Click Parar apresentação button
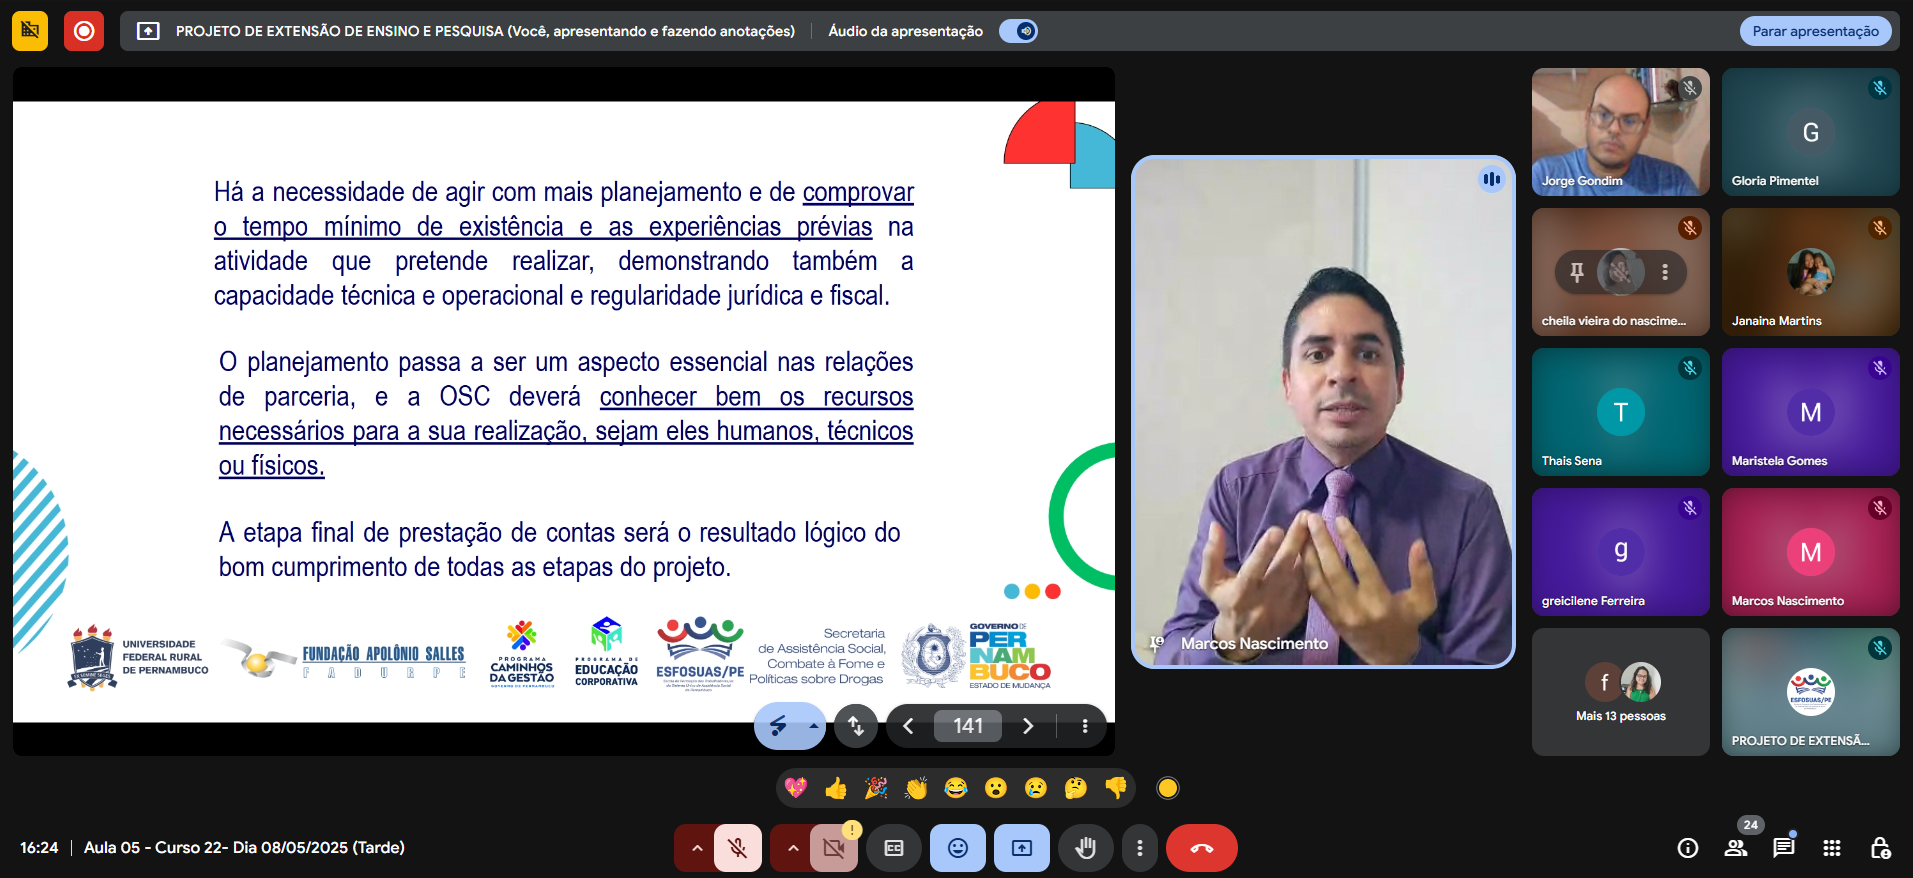This screenshot has width=1913, height=878. click(x=1815, y=31)
